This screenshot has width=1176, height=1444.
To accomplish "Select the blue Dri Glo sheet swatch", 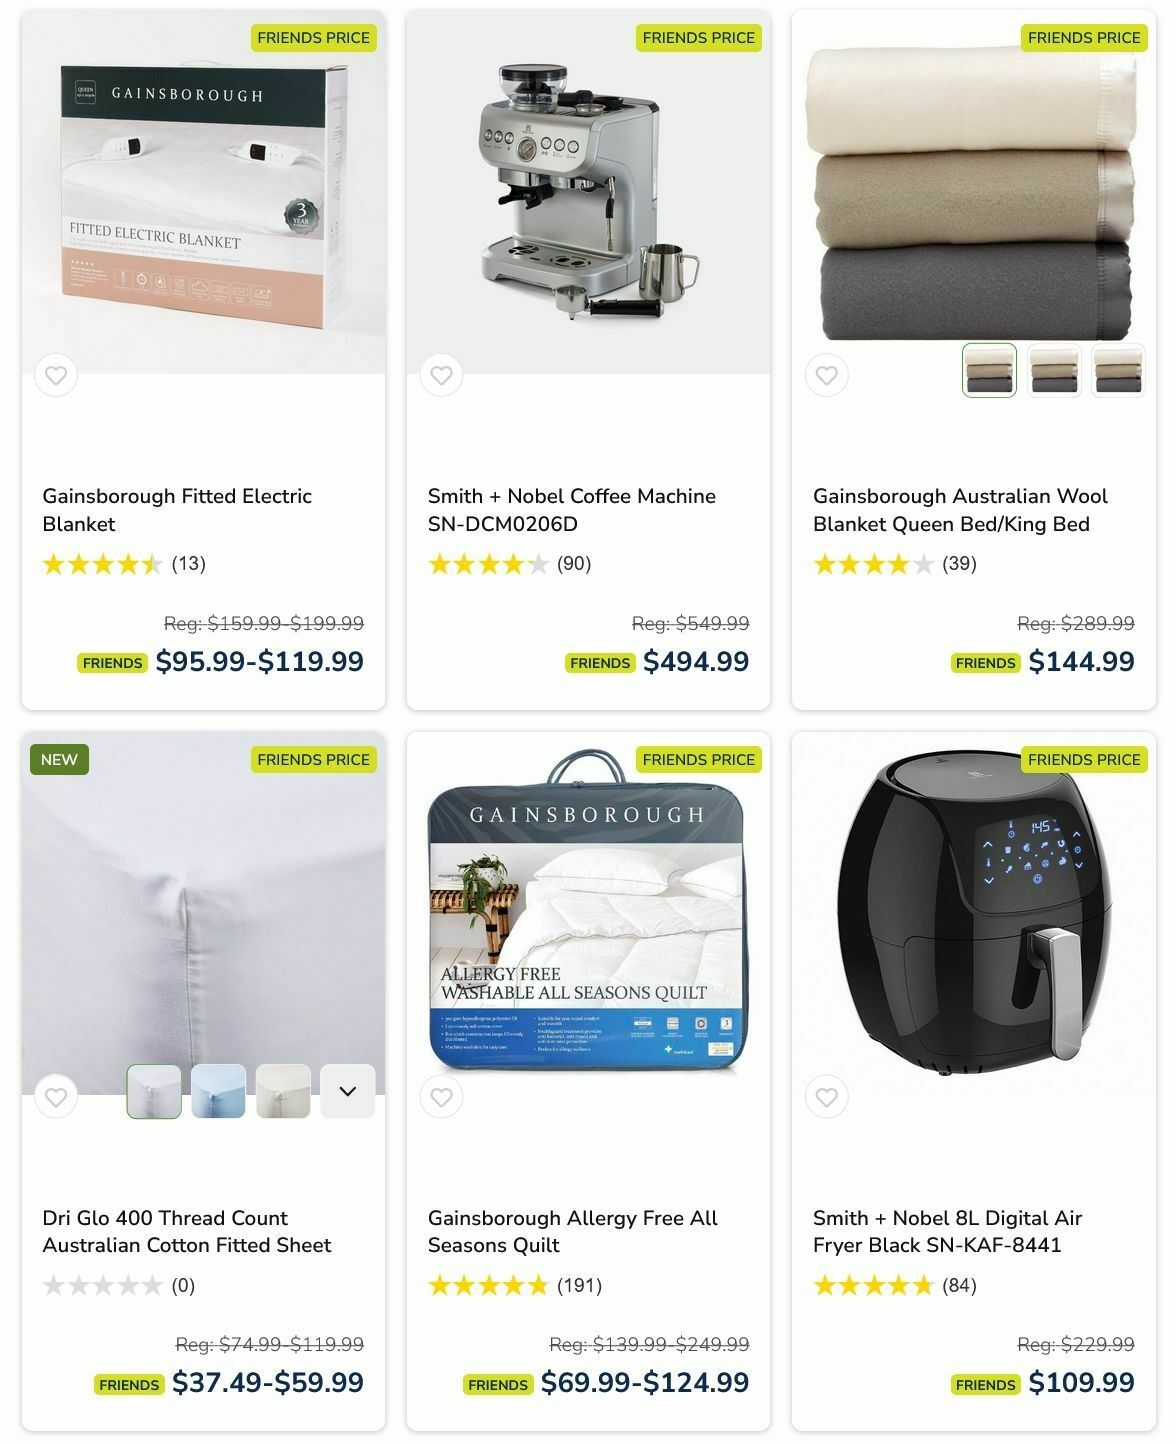I will pyautogui.click(x=218, y=1091).
